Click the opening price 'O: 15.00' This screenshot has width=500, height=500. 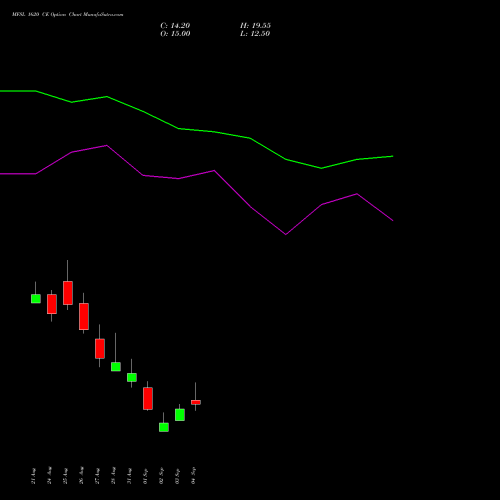175,34
